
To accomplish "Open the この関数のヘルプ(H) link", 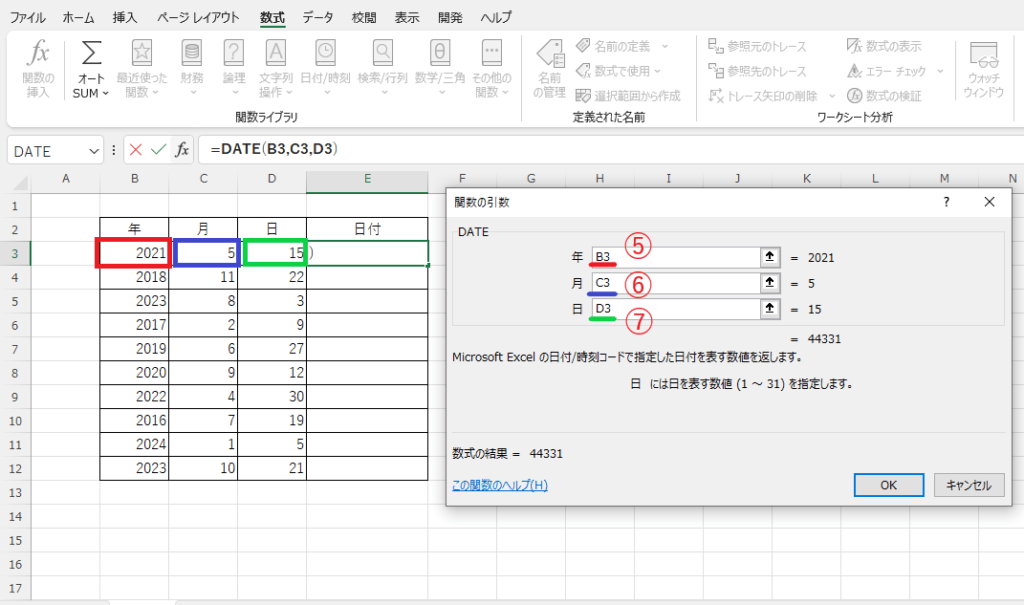I will click(x=500, y=485).
